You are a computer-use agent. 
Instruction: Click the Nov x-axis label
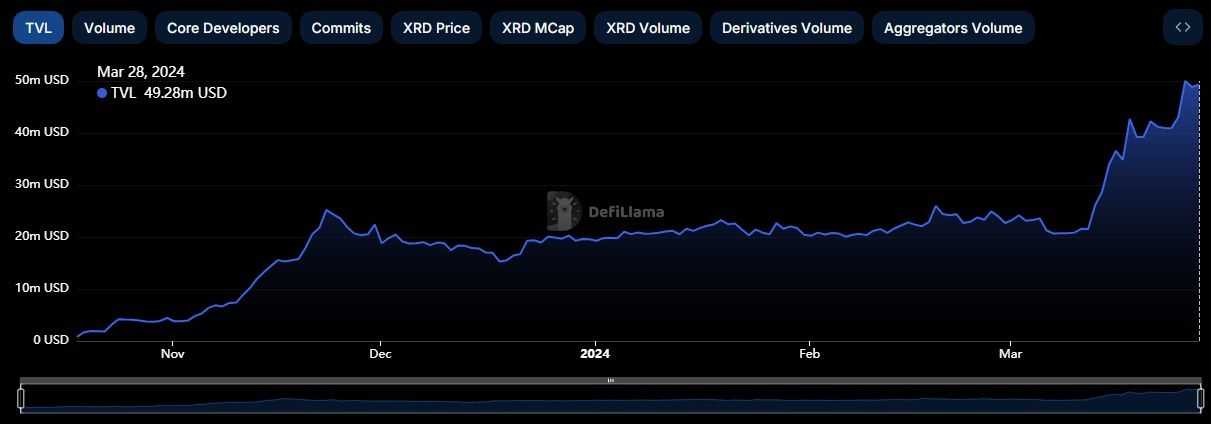(x=173, y=353)
